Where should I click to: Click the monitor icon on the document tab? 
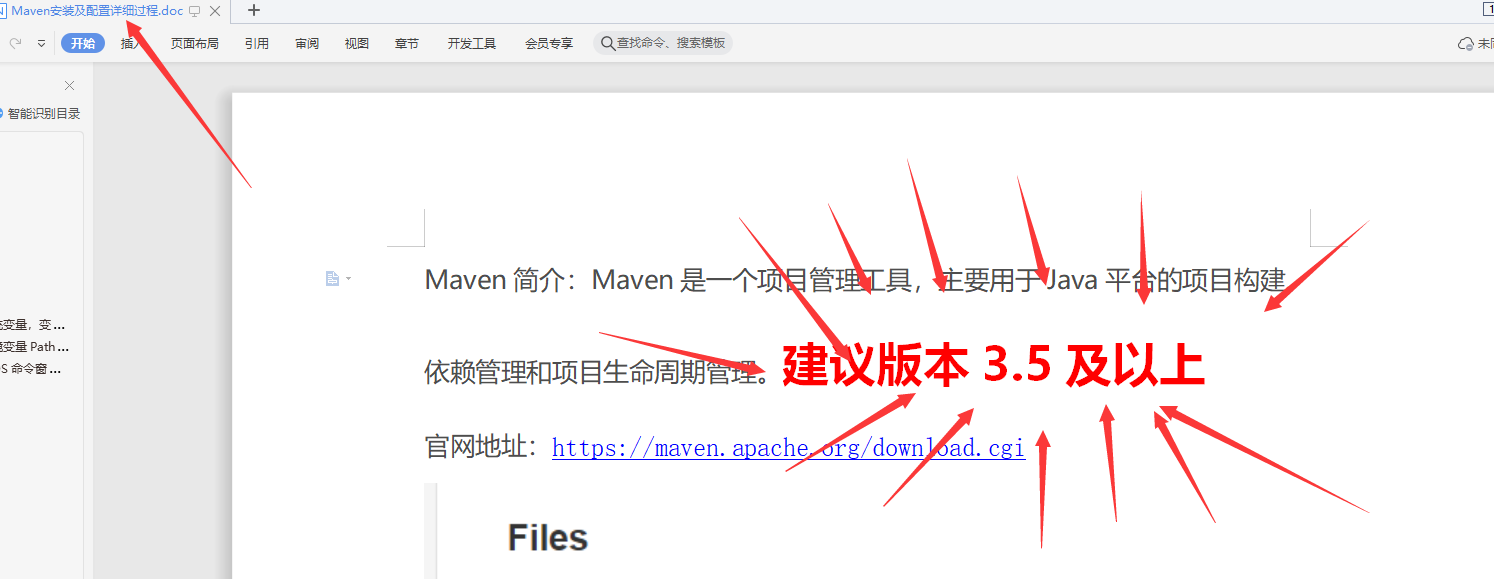(195, 11)
